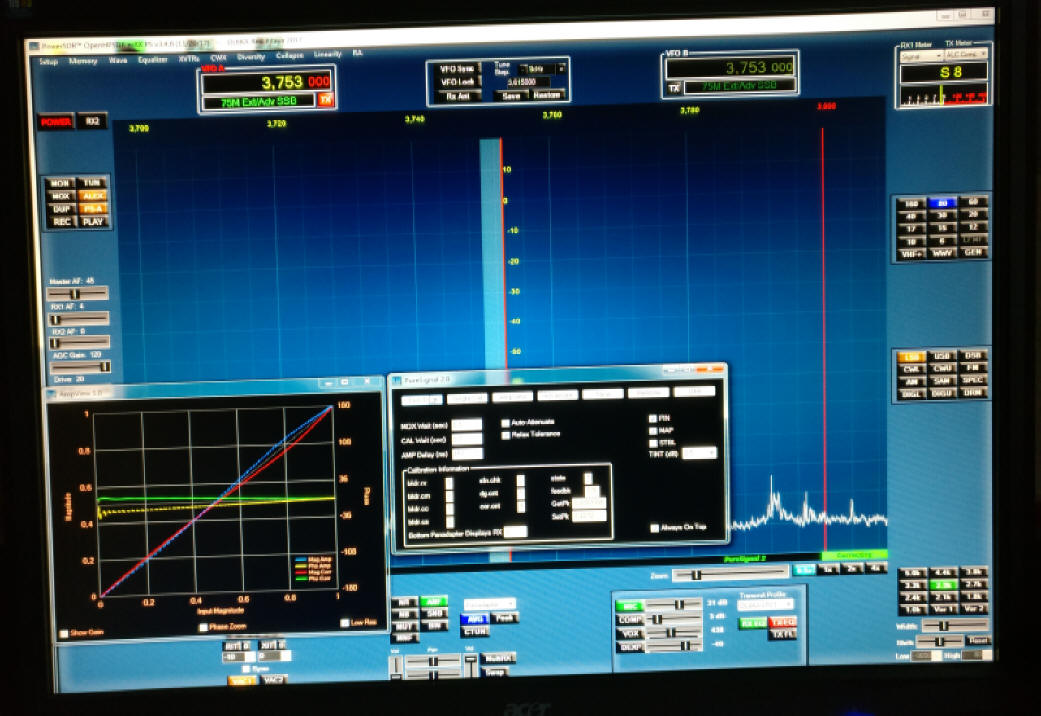Open the Linearity menu
1041x716 pixels.
[x=327, y=54]
